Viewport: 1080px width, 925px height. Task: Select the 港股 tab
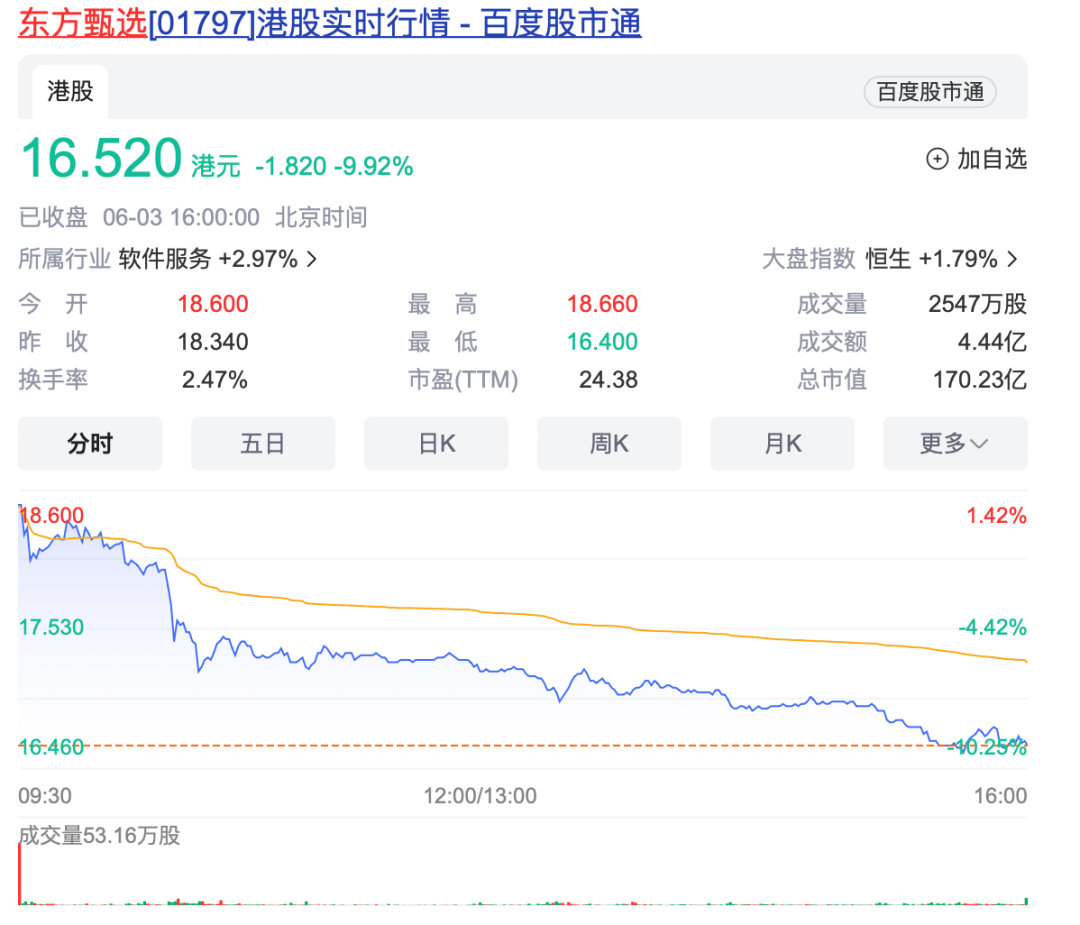click(x=70, y=92)
